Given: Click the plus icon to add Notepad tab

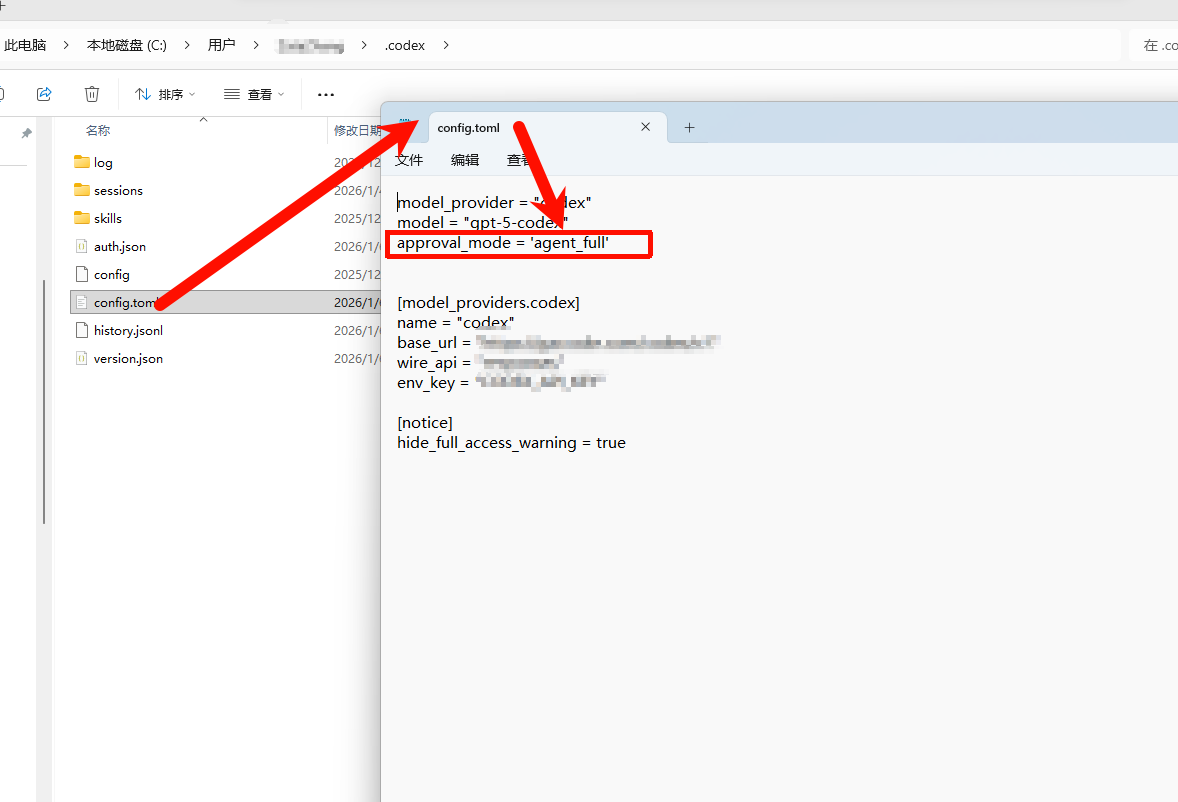Looking at the screenshot, I should click(689, 127).
